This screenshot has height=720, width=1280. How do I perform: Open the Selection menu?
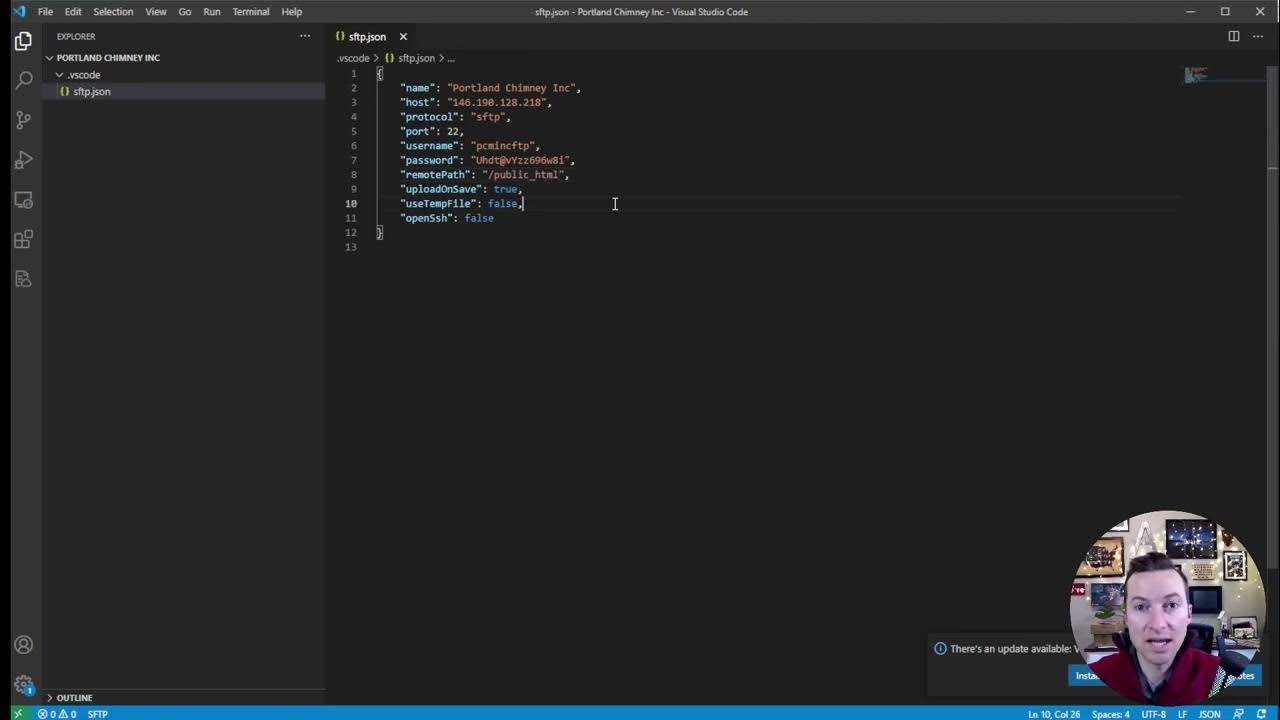(x=113, y=12)
